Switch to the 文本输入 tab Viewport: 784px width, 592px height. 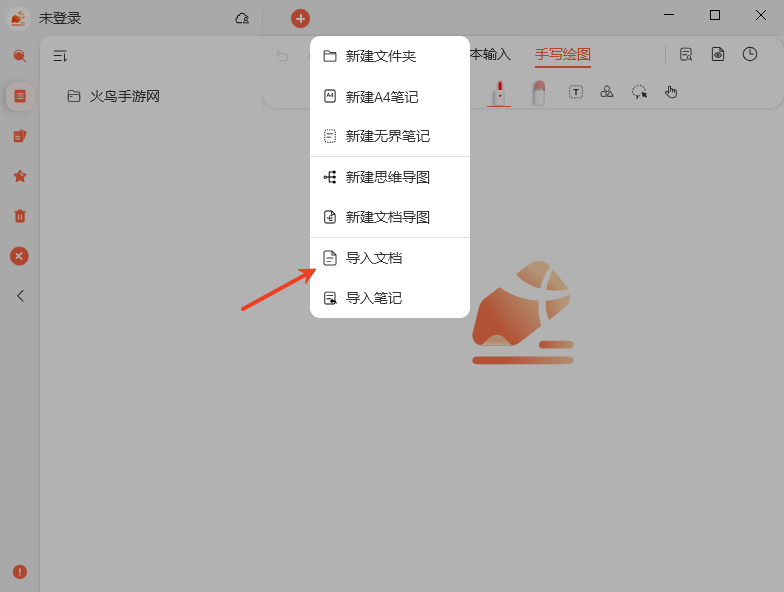[x=490, y=54]
